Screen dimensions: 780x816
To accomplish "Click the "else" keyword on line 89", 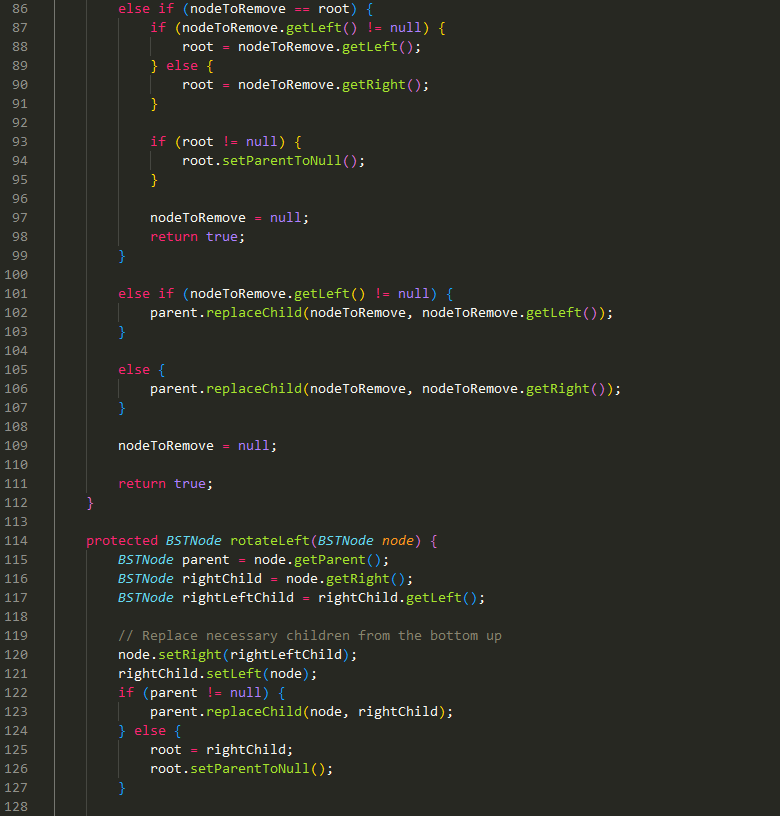I will click(x=182, y=66).
